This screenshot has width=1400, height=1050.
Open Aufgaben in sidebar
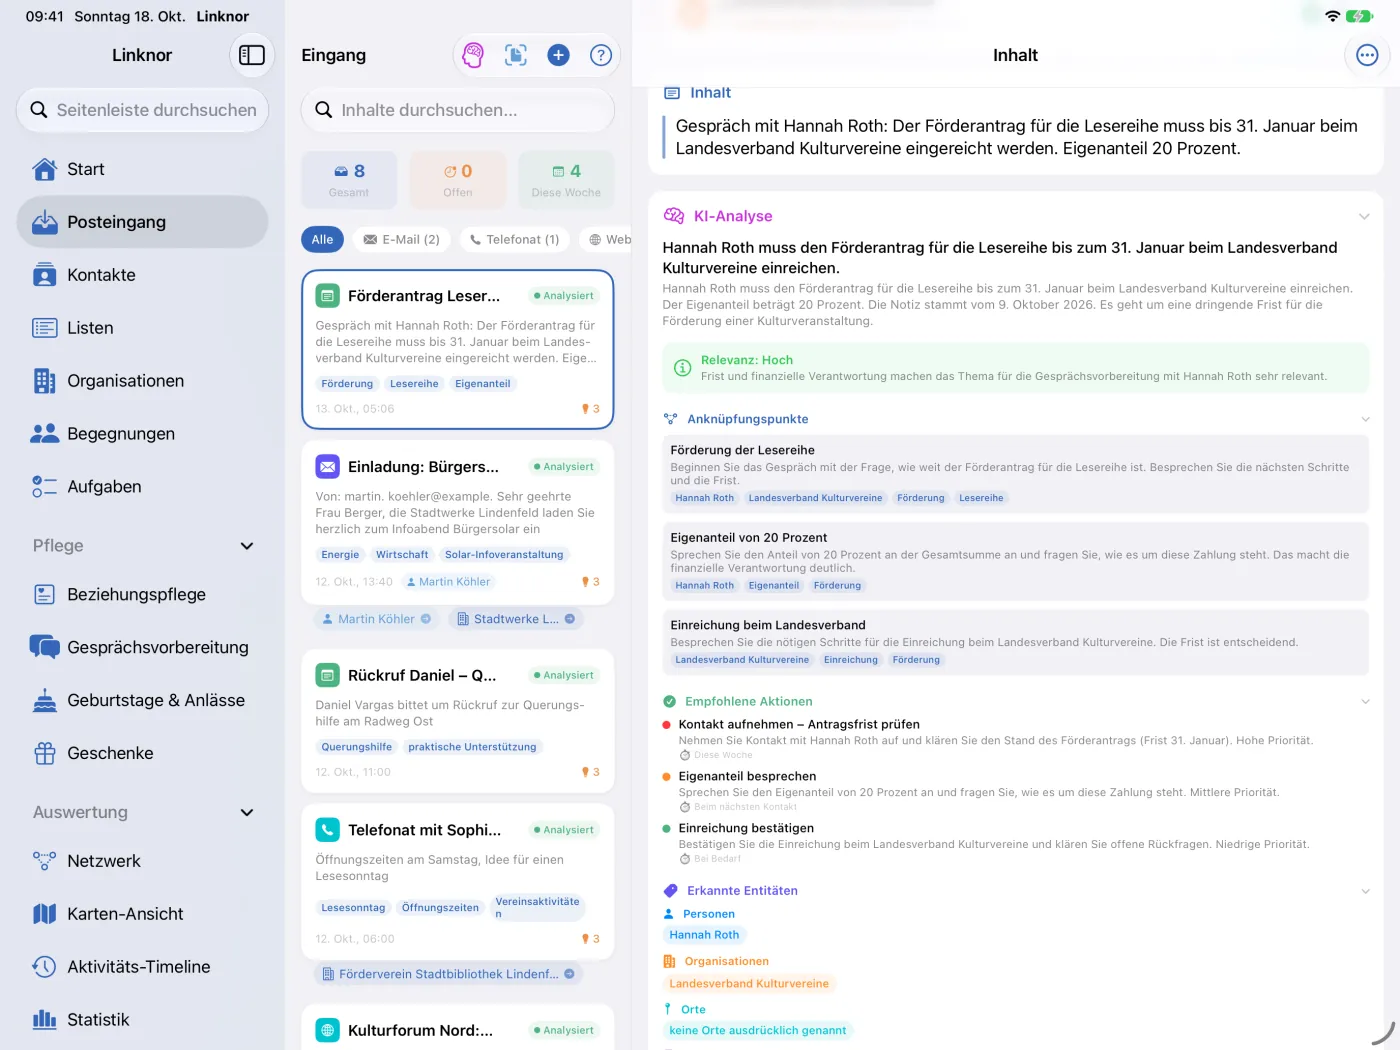[x=142, y=487]
